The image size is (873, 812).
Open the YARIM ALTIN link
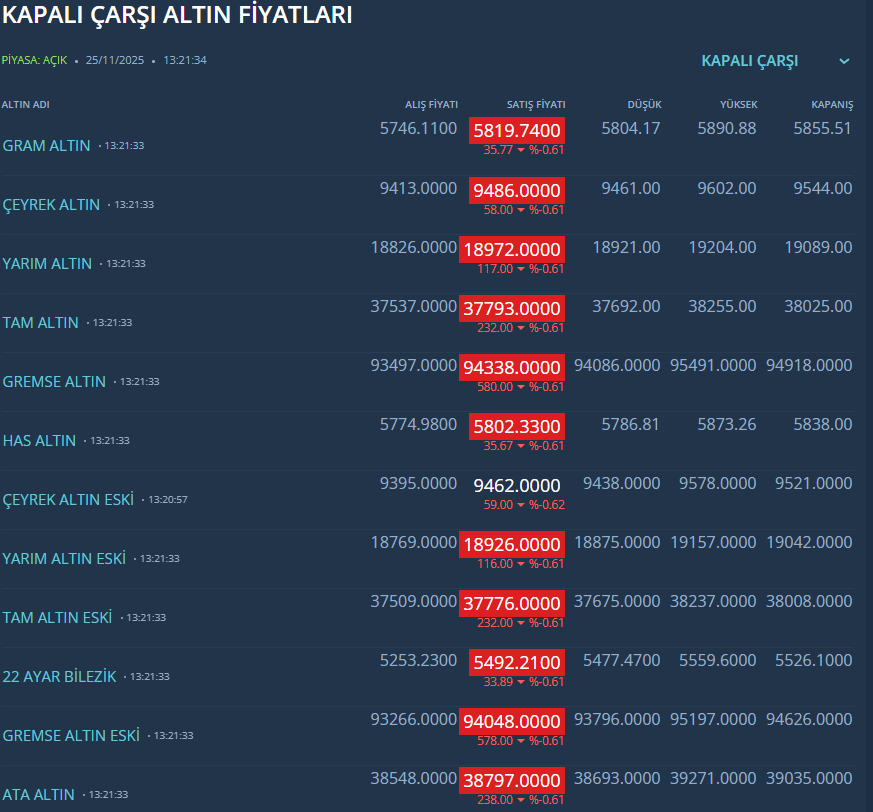click(x=47, y=264)
